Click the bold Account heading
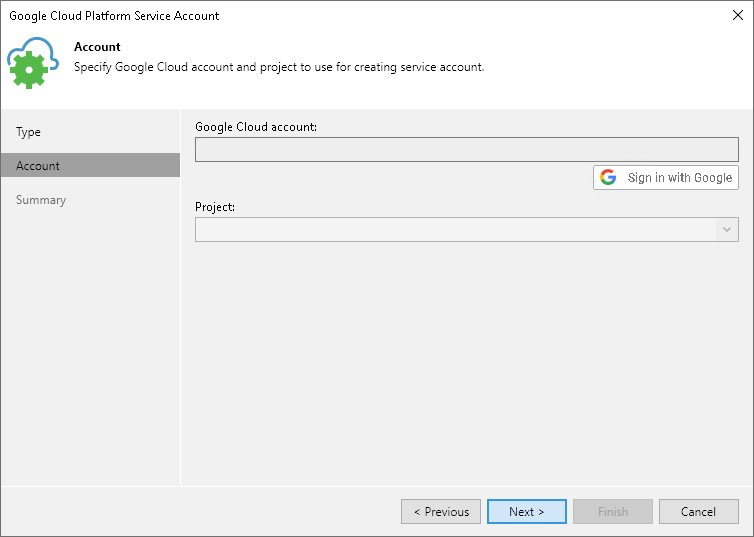Viewport: 754px width, 537px height. [97, 47]
